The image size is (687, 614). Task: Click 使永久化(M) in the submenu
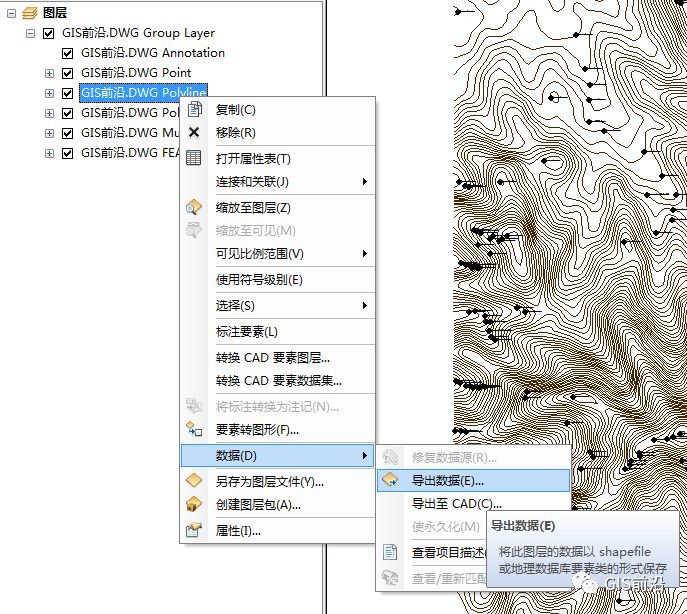(x=446, y=527)
